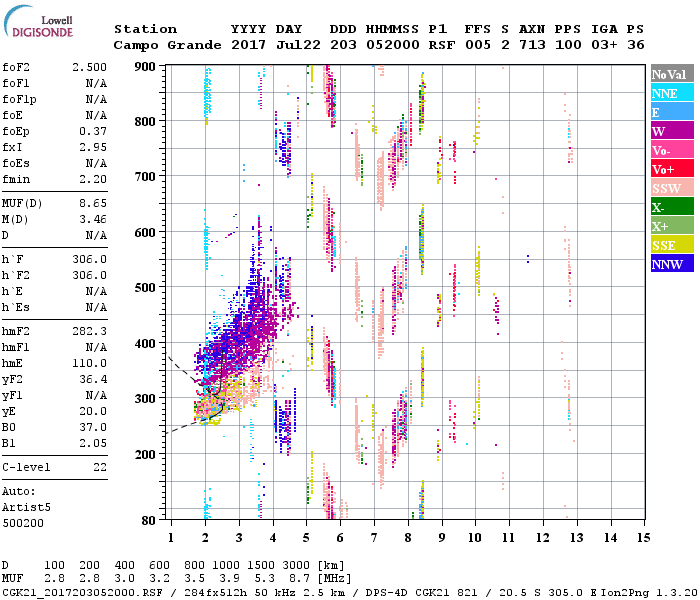The height and width of the screenshot is (600, 700).
Task: Click the 900 km height axis label
Action: [x=147, y=66]
